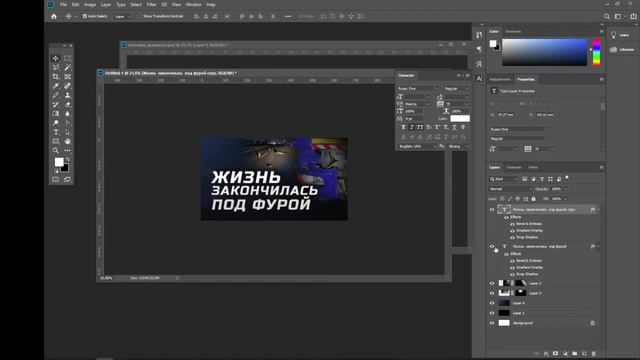
Task: Delete layer using trash icon in Layers panel
Action: [x=593, y=353]
